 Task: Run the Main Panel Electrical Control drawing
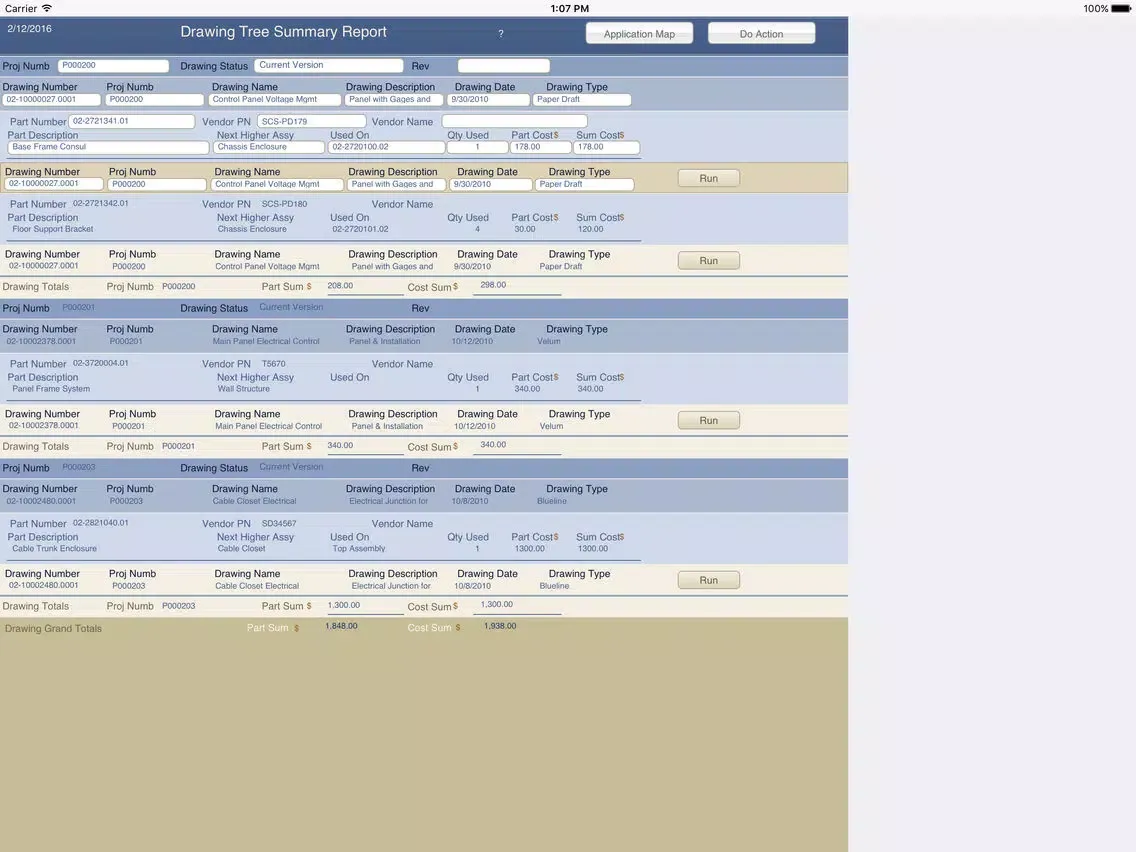(708, 421)
